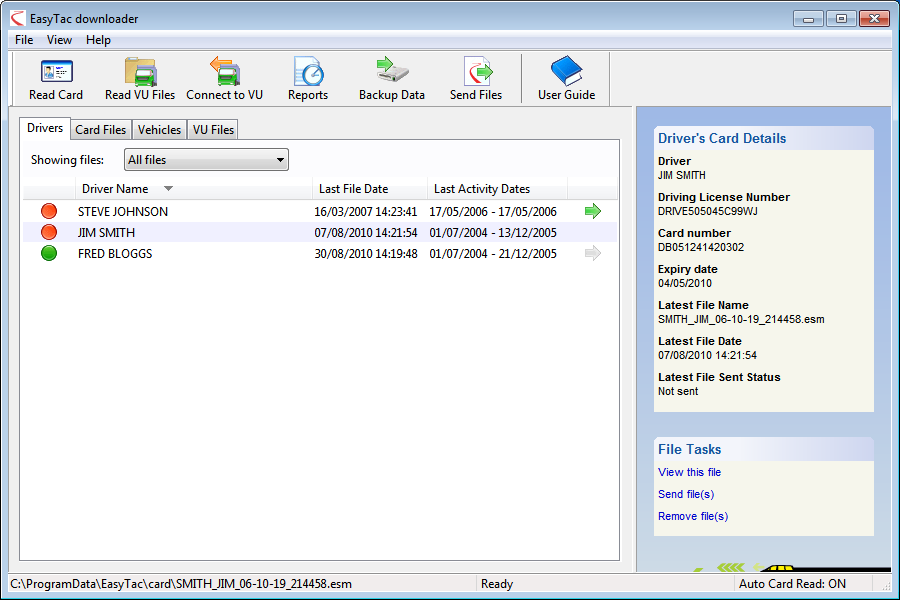This screenshot has width=900, height=600.
Task: Switch to the Card Files tab
Action: click(100, 130)
